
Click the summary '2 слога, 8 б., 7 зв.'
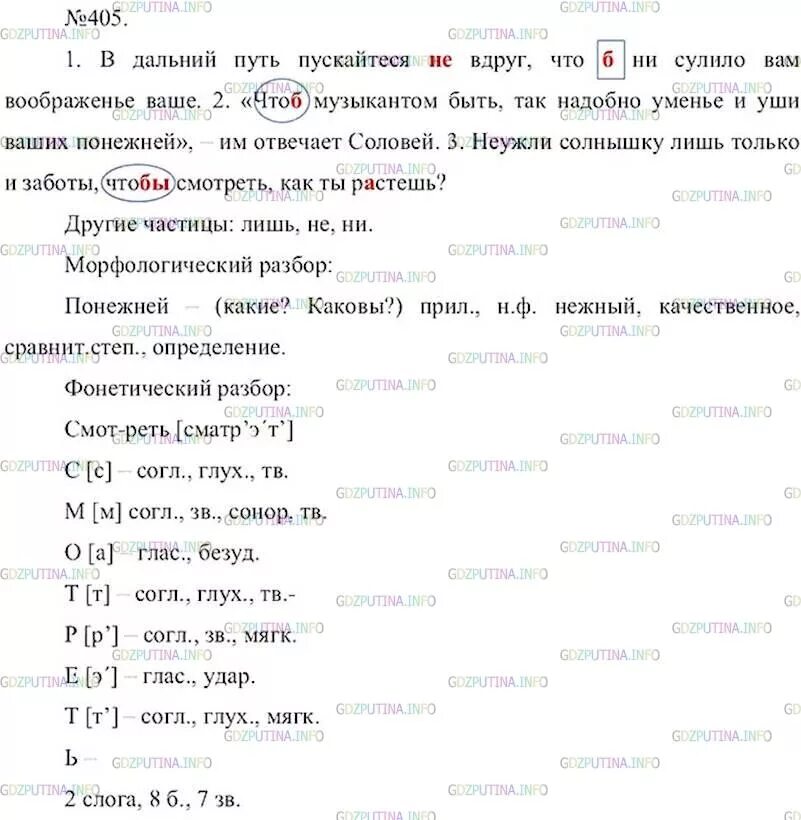153,799
